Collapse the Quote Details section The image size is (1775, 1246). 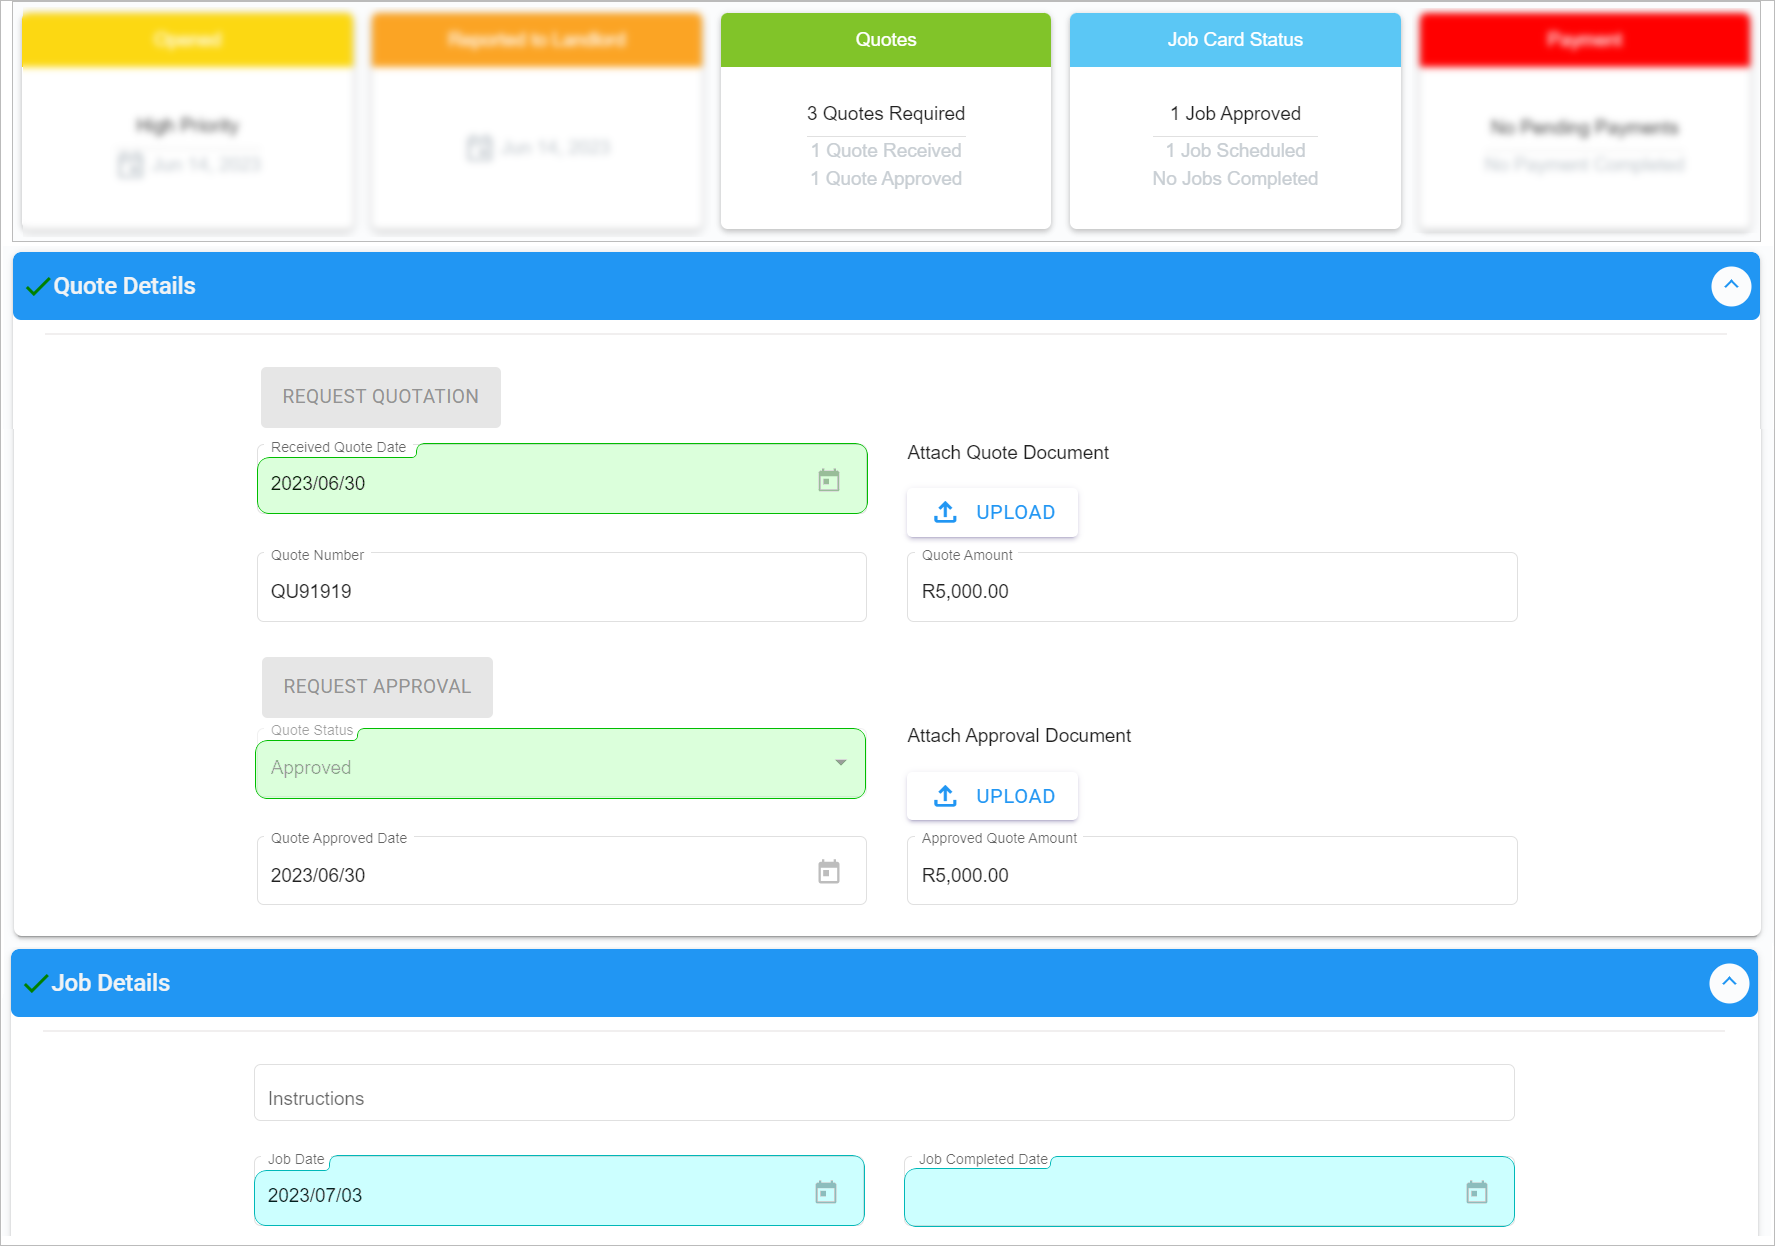1731,286
